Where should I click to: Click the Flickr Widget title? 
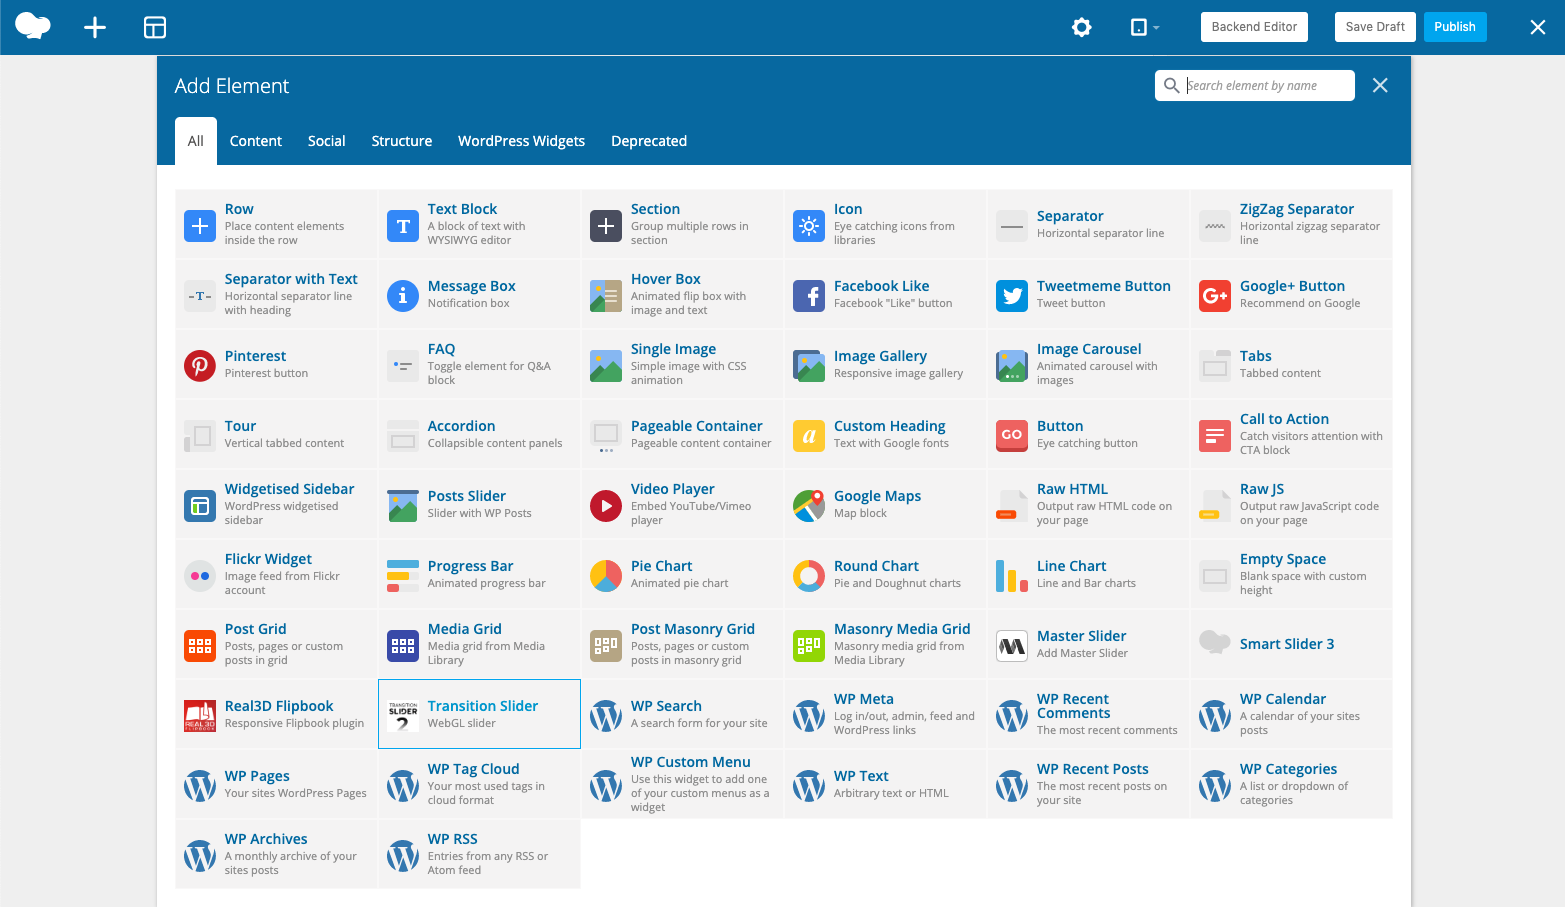(x=268, y=559)
